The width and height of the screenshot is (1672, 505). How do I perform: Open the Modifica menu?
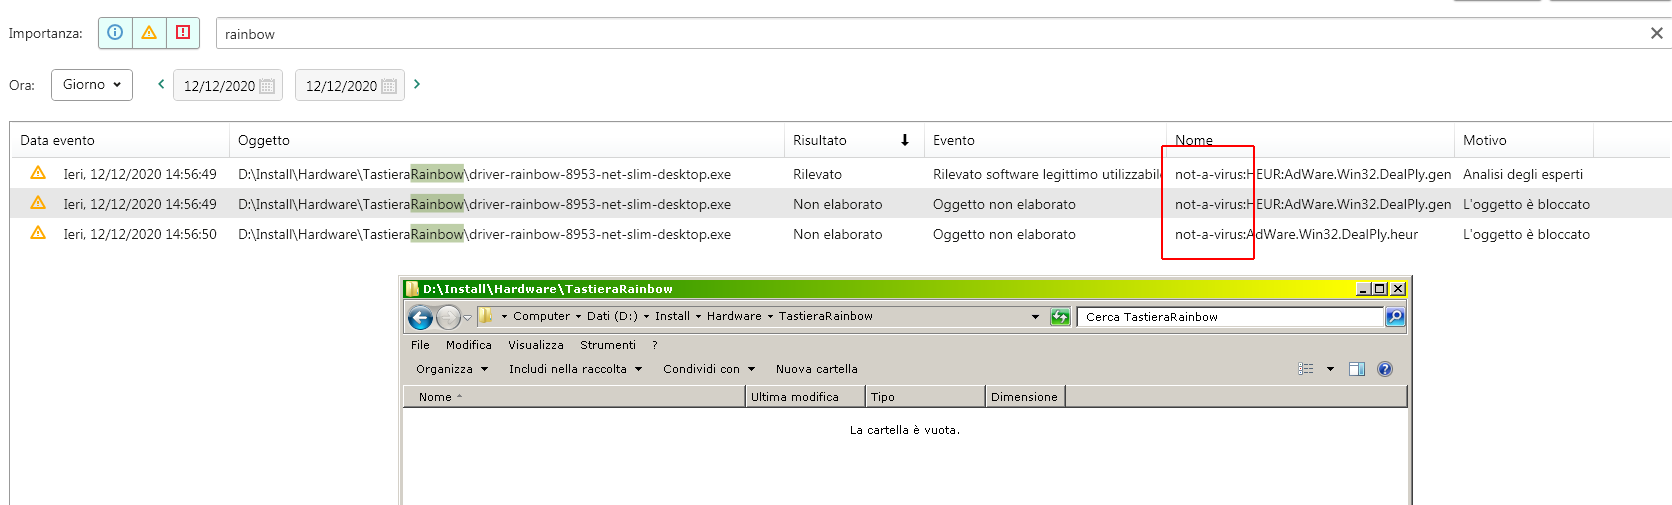[468, 345]
